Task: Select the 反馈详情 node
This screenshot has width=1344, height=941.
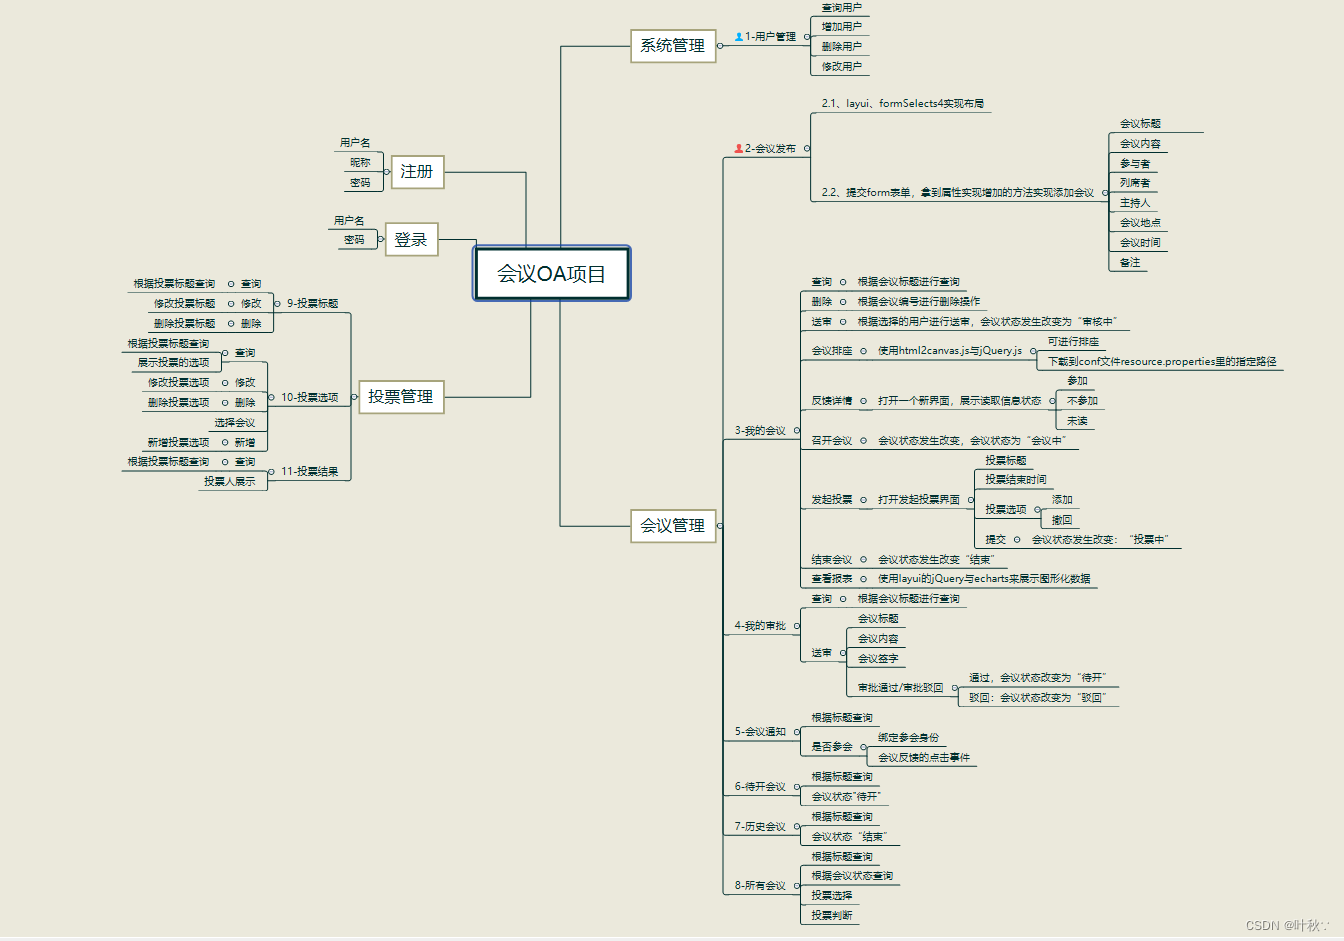Action: click(831, 401)
